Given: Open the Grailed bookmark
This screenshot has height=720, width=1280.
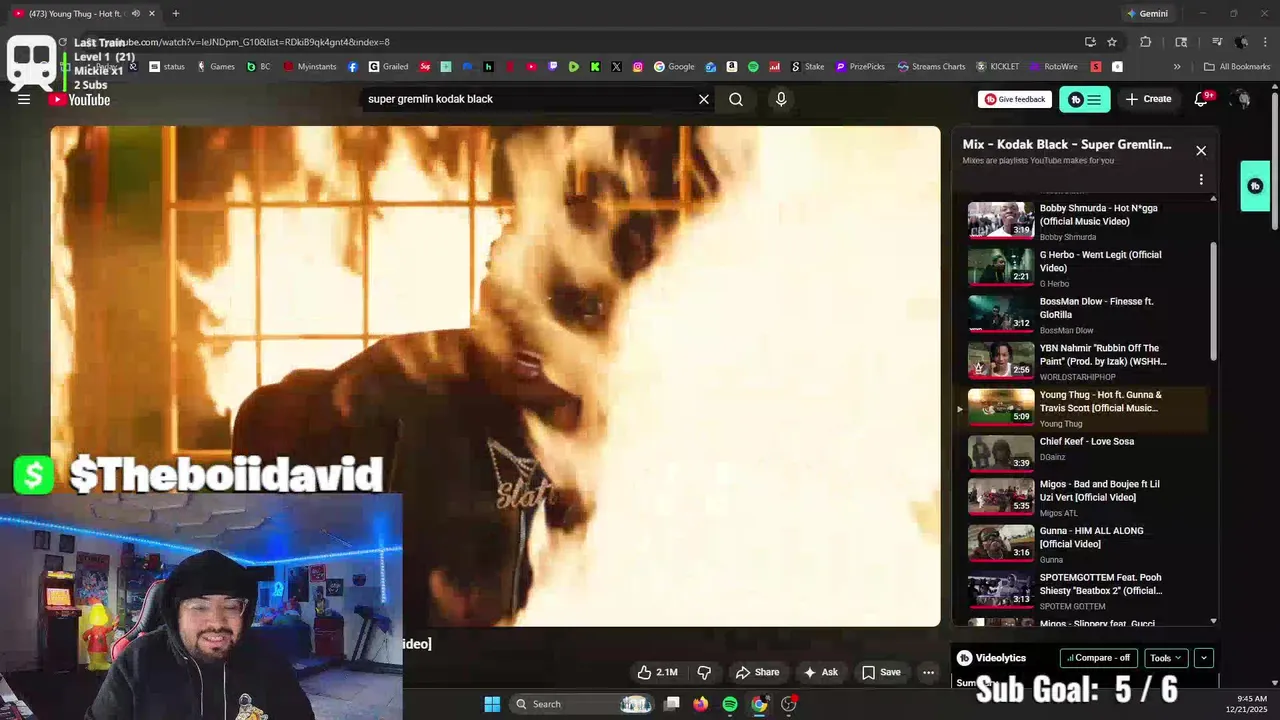Looking at the screenshot, I should [388, 67].
